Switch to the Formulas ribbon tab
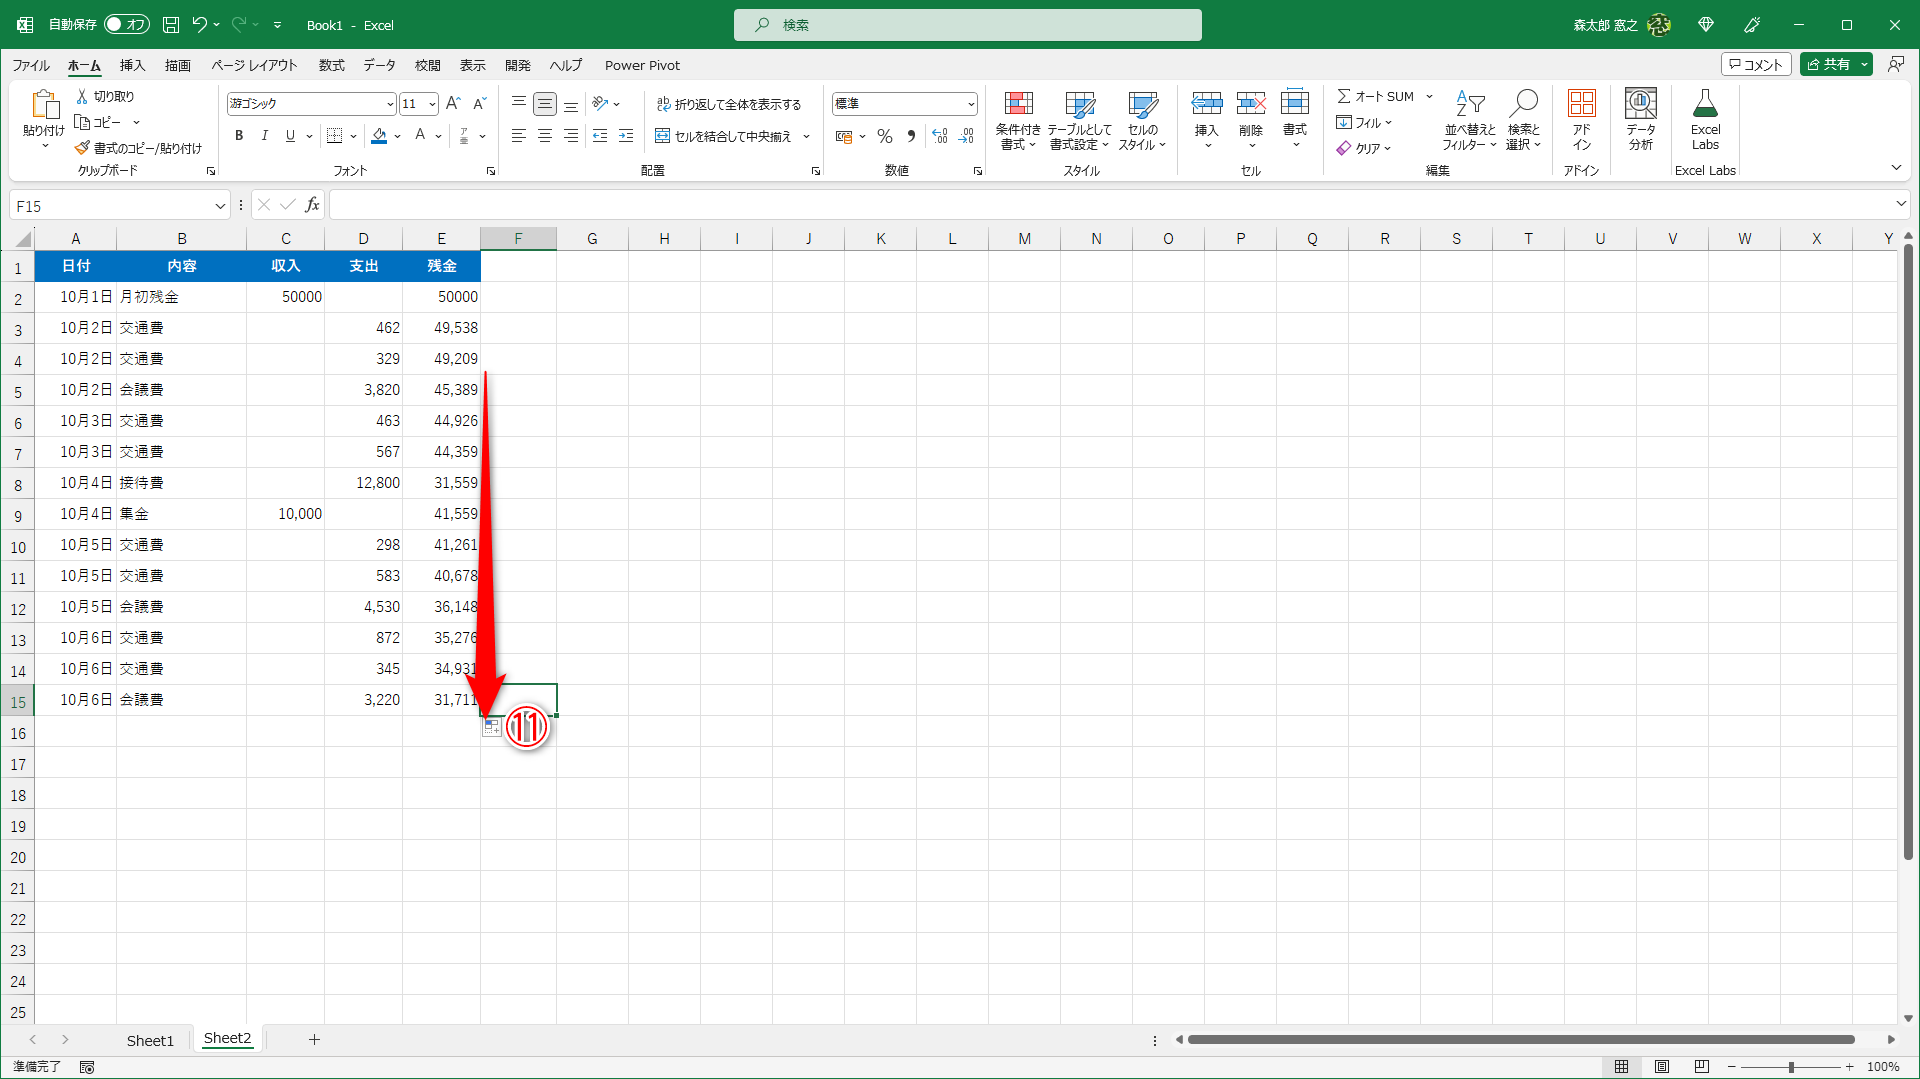Viewport: 1920px width, 1079px height. tap(331, 65)
